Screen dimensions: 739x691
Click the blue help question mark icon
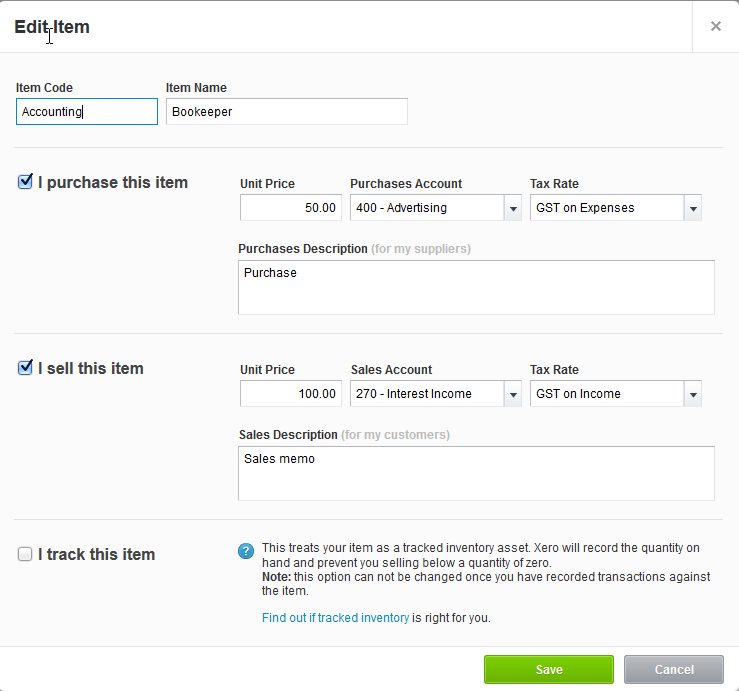246,551
